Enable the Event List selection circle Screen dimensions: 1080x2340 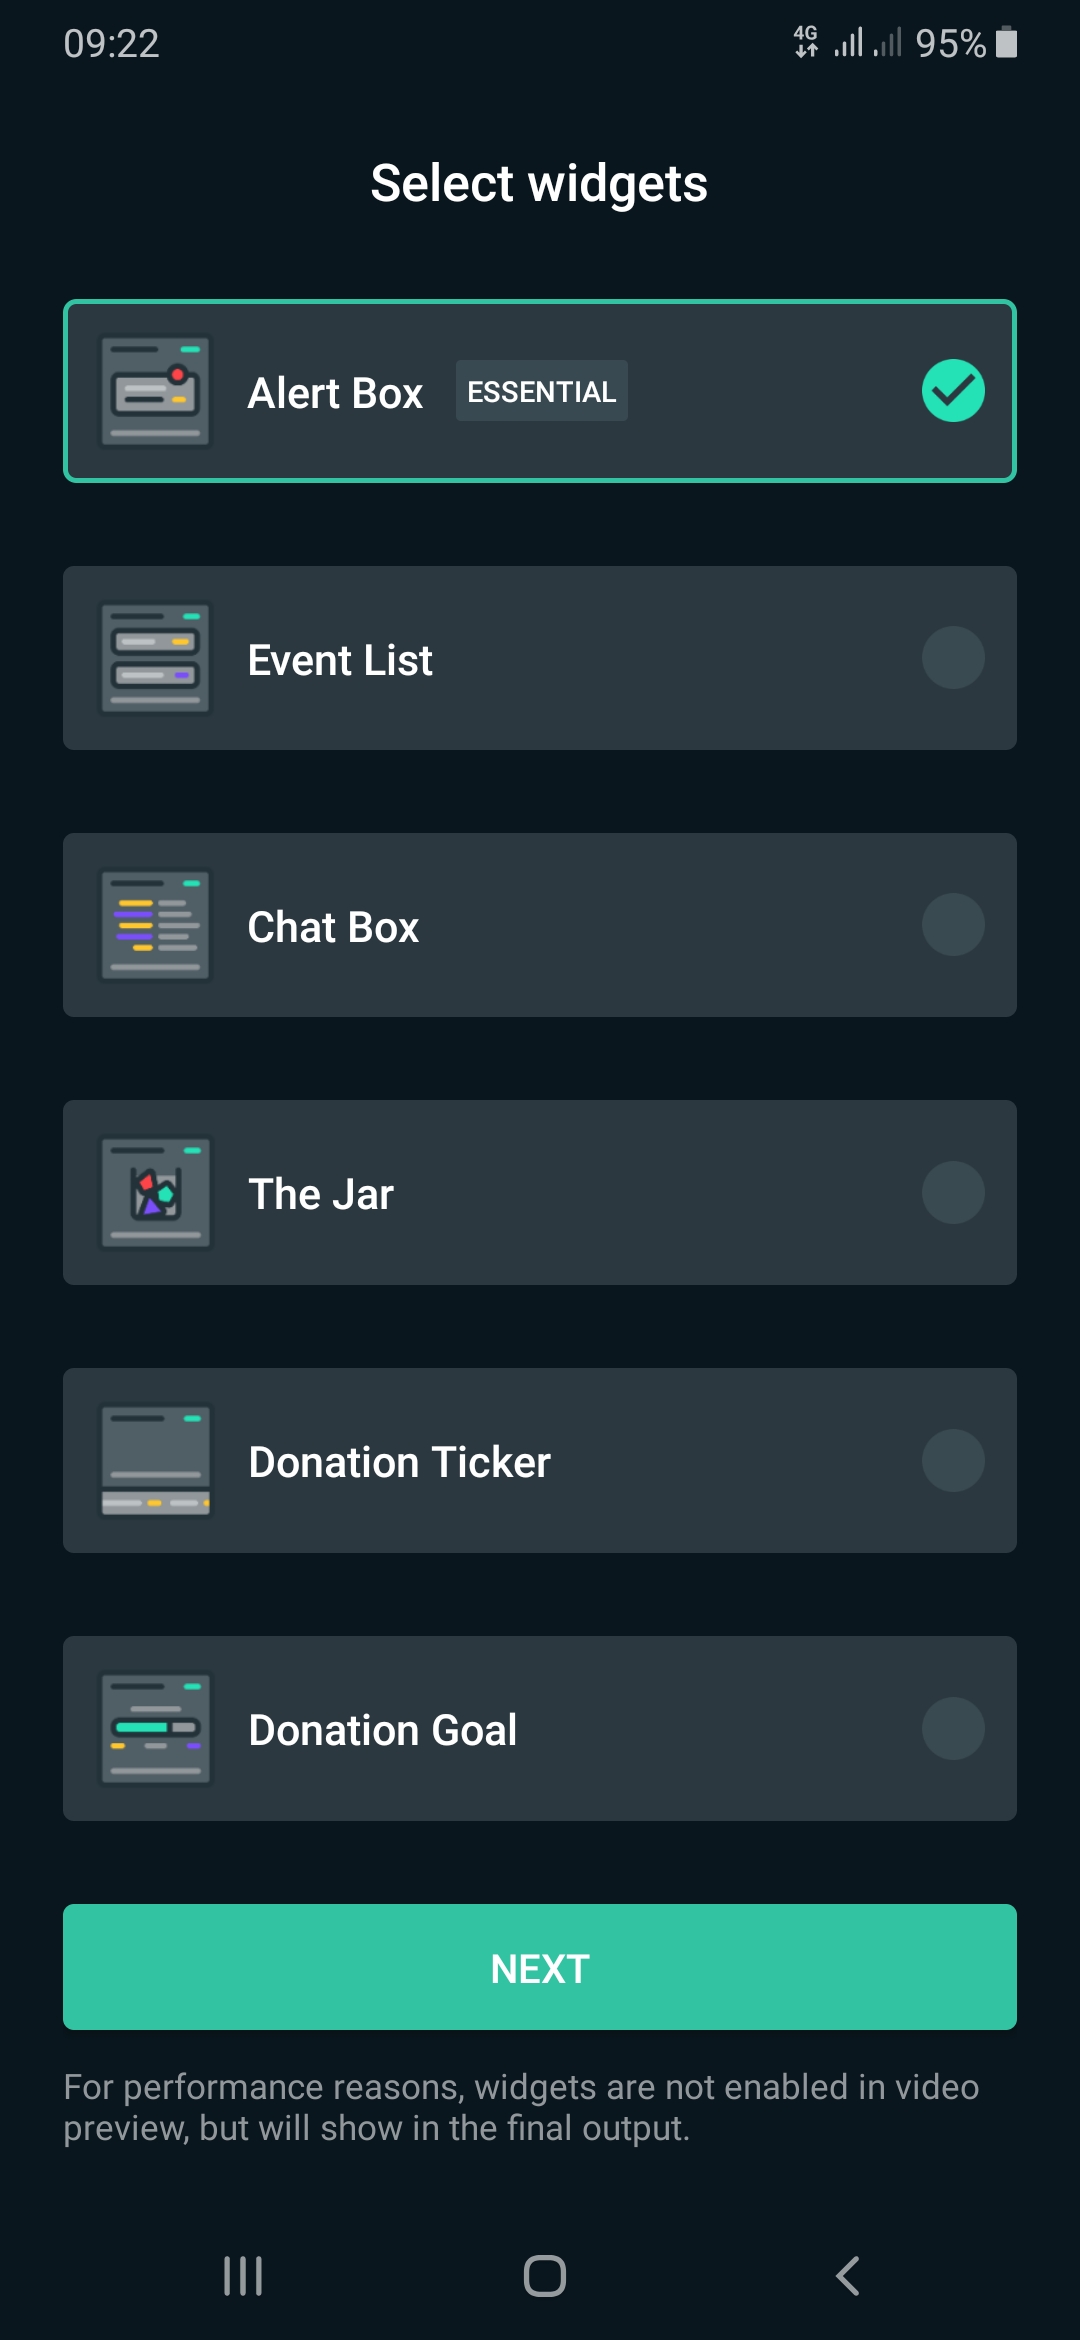point(953,658)
